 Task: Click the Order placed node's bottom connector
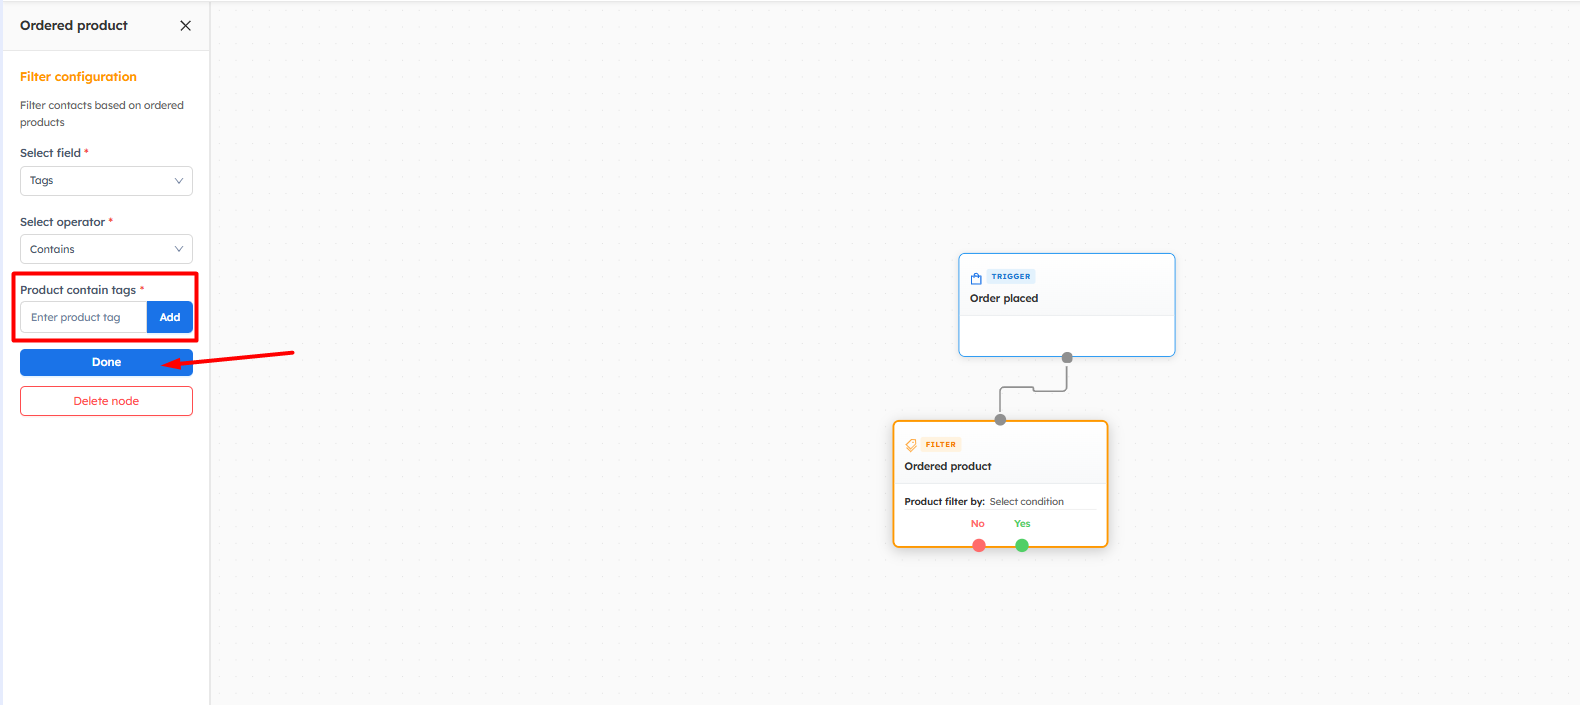pos(1067,357)
